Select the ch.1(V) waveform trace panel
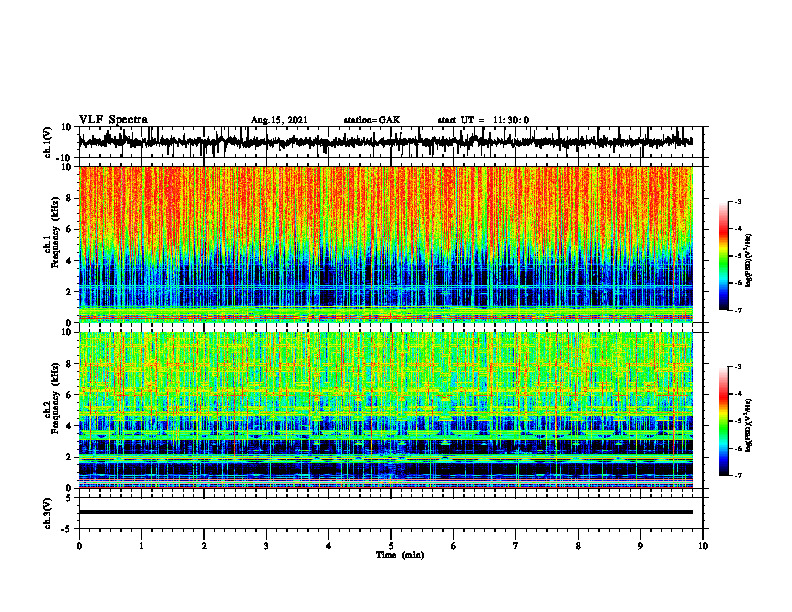The image size is (792, 612). pyautogui.click(x=391, y=142)
